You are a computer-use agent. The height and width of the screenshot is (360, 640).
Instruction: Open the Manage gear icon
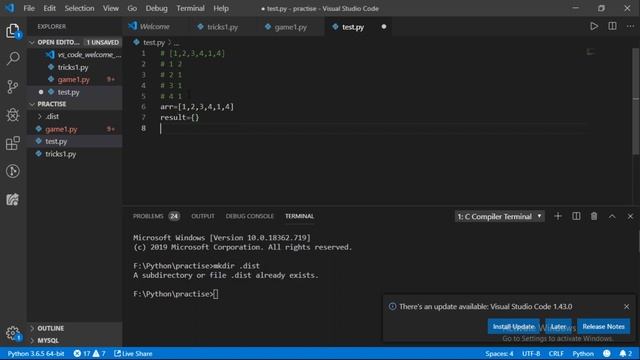pyautogui.click(x=13, y=333)
